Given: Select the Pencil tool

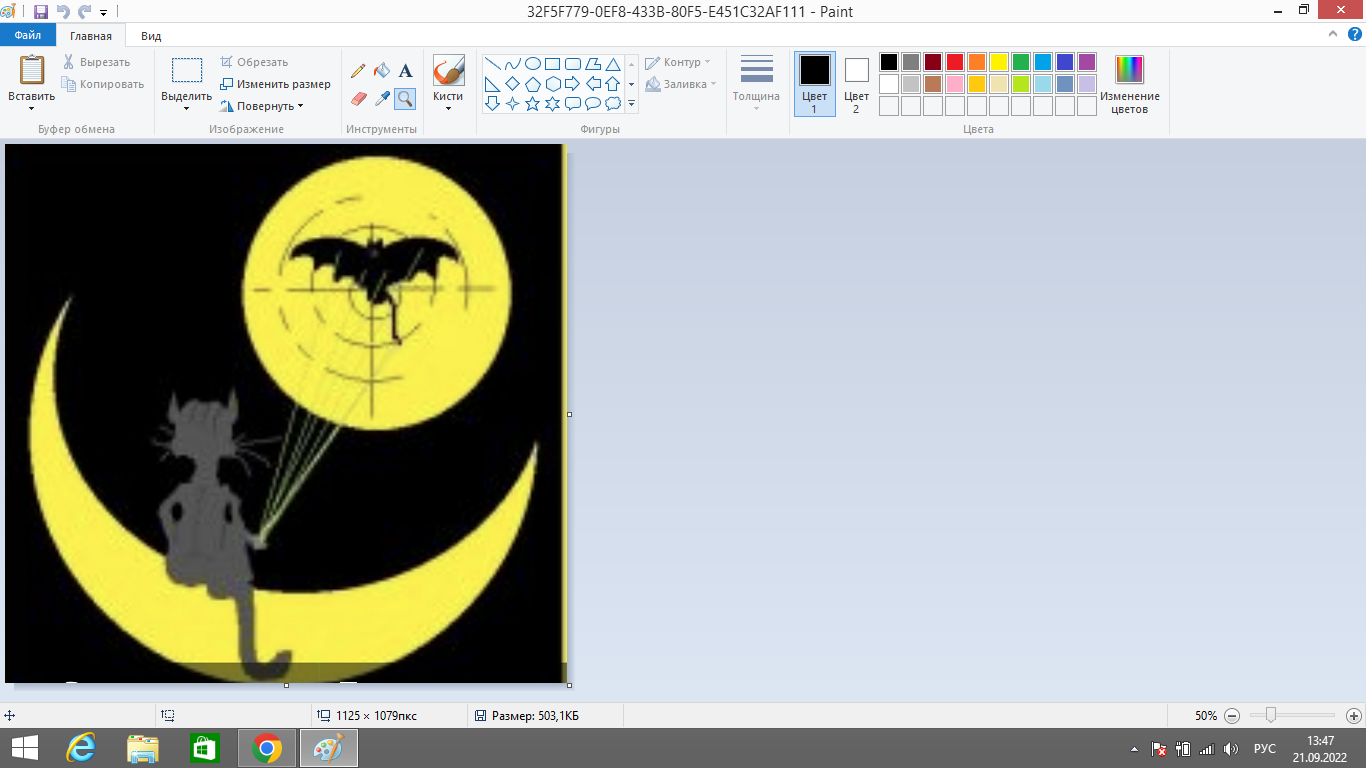Looking at the screenshot, I should point(358,71).
